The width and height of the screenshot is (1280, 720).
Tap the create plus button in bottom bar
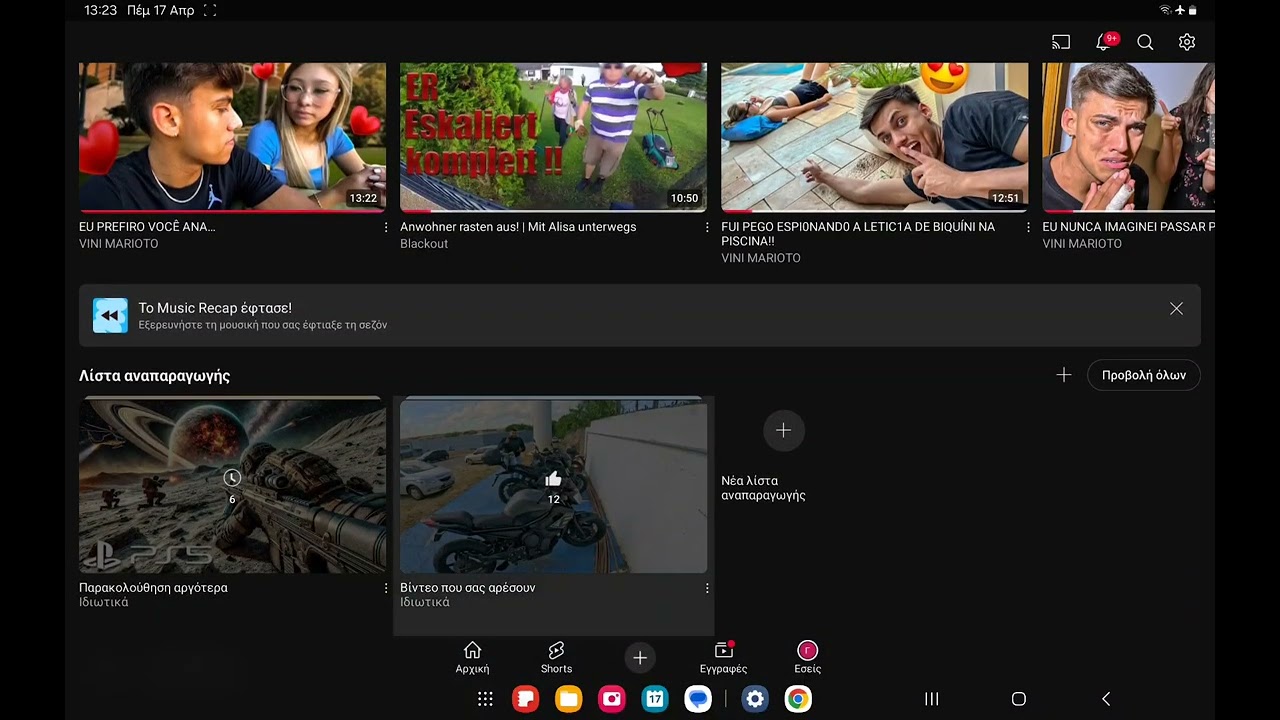click(x=640, y=657)
